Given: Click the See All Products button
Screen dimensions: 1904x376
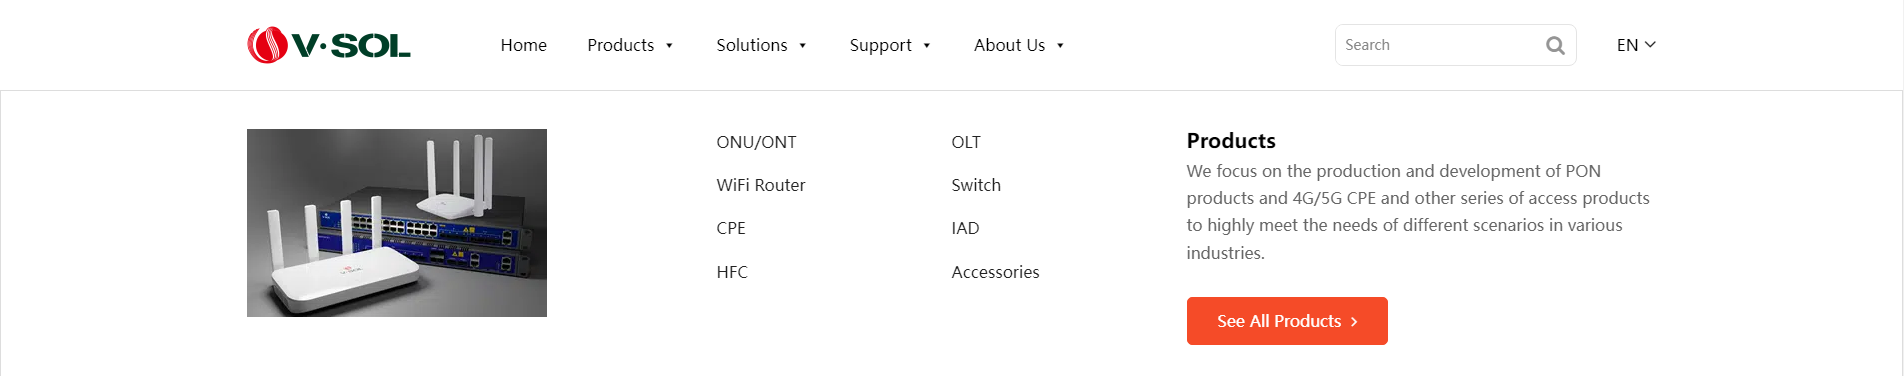Looking at the screenshot, I should (1287, 321).
